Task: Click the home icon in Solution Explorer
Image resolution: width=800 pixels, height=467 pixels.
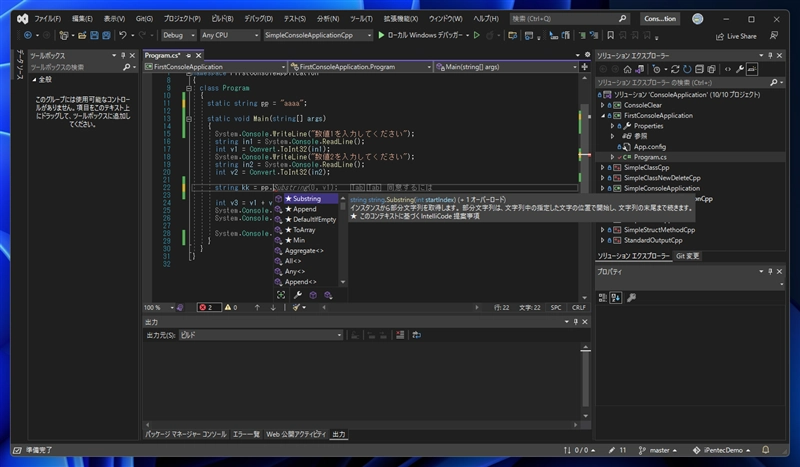Action: coord(627,69)
